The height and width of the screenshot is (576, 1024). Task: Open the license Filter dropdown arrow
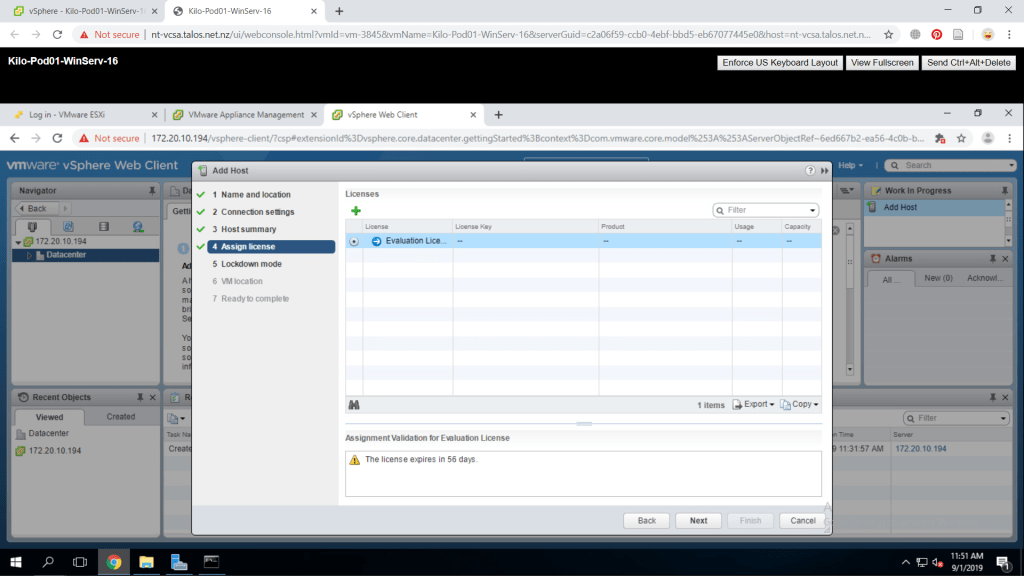(x=812, y=210)
